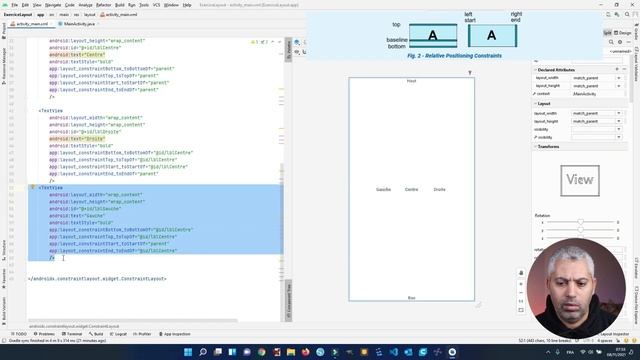Collapse the Layout section
Image resolution: width=640 pixels, height=360 pixels.
535,104
